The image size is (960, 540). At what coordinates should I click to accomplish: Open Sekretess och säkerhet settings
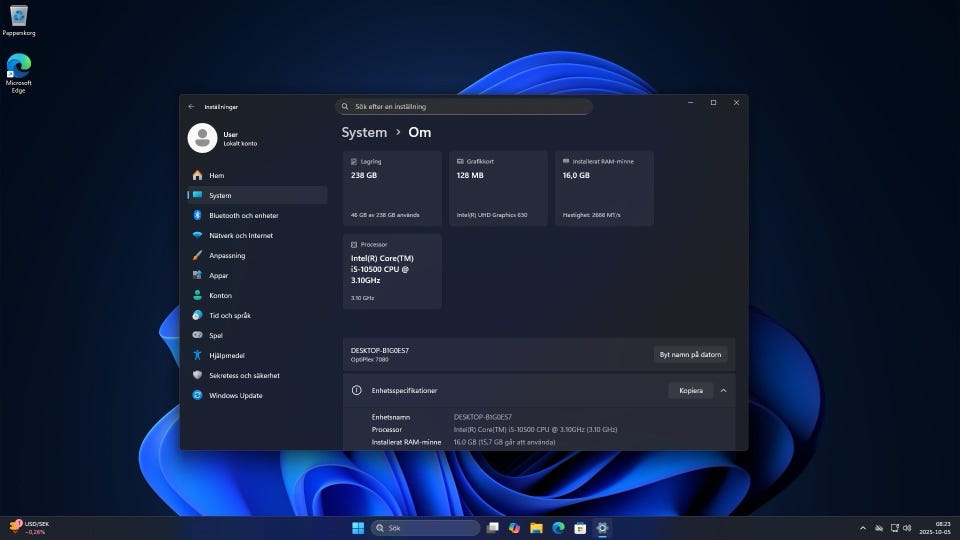pos(244,375)
